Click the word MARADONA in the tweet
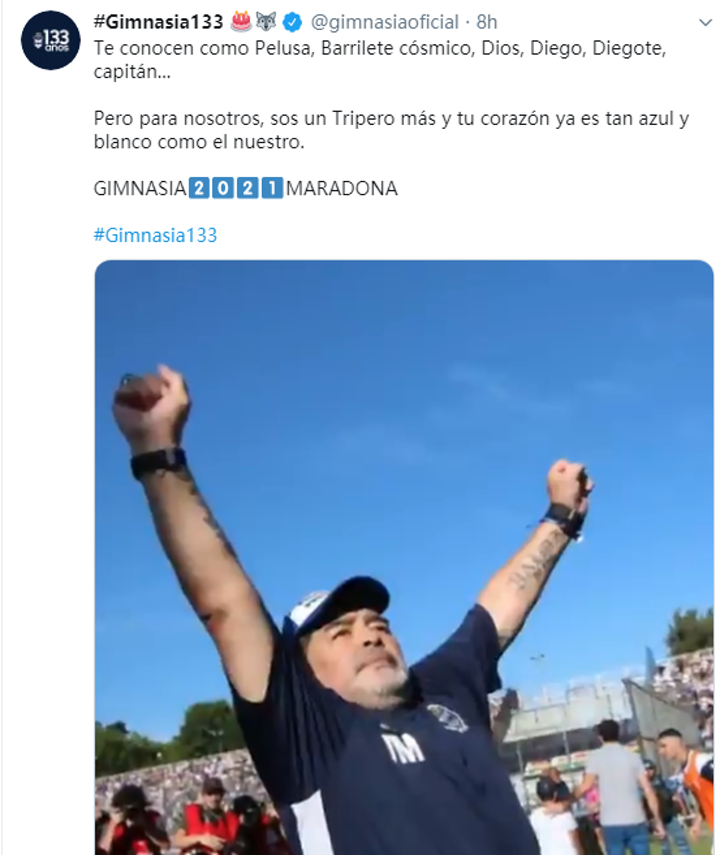This screenshot has height=855, width=720. coord(342,188)
